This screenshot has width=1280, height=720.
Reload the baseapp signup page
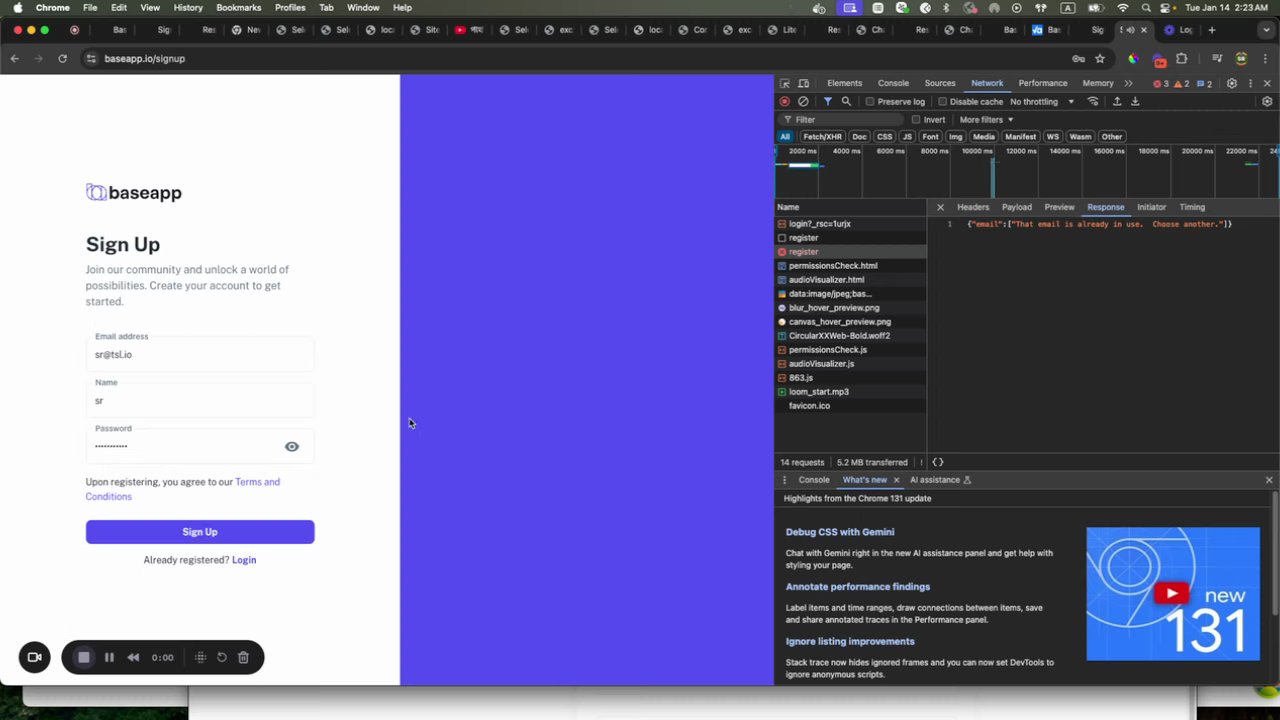(x=62, y=59)
